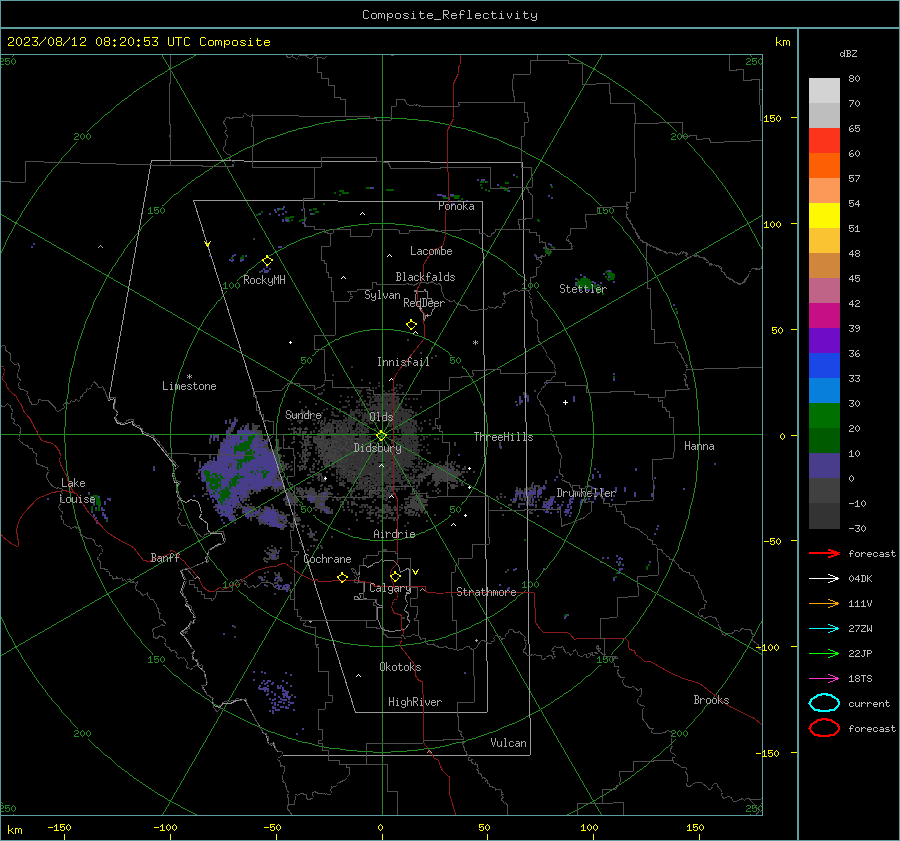The width and height of the screenshot is (900, 841).
Task: Click the magenta 18TS arrow icon
Action: tap(824, 679)
